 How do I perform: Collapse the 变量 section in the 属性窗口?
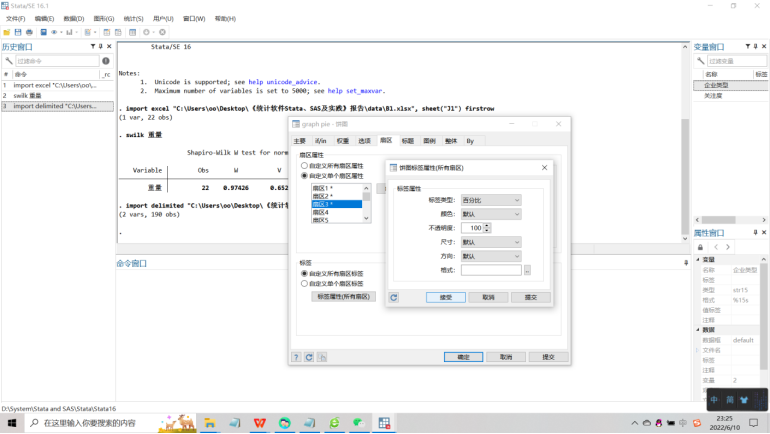click(x=698, y=259)
